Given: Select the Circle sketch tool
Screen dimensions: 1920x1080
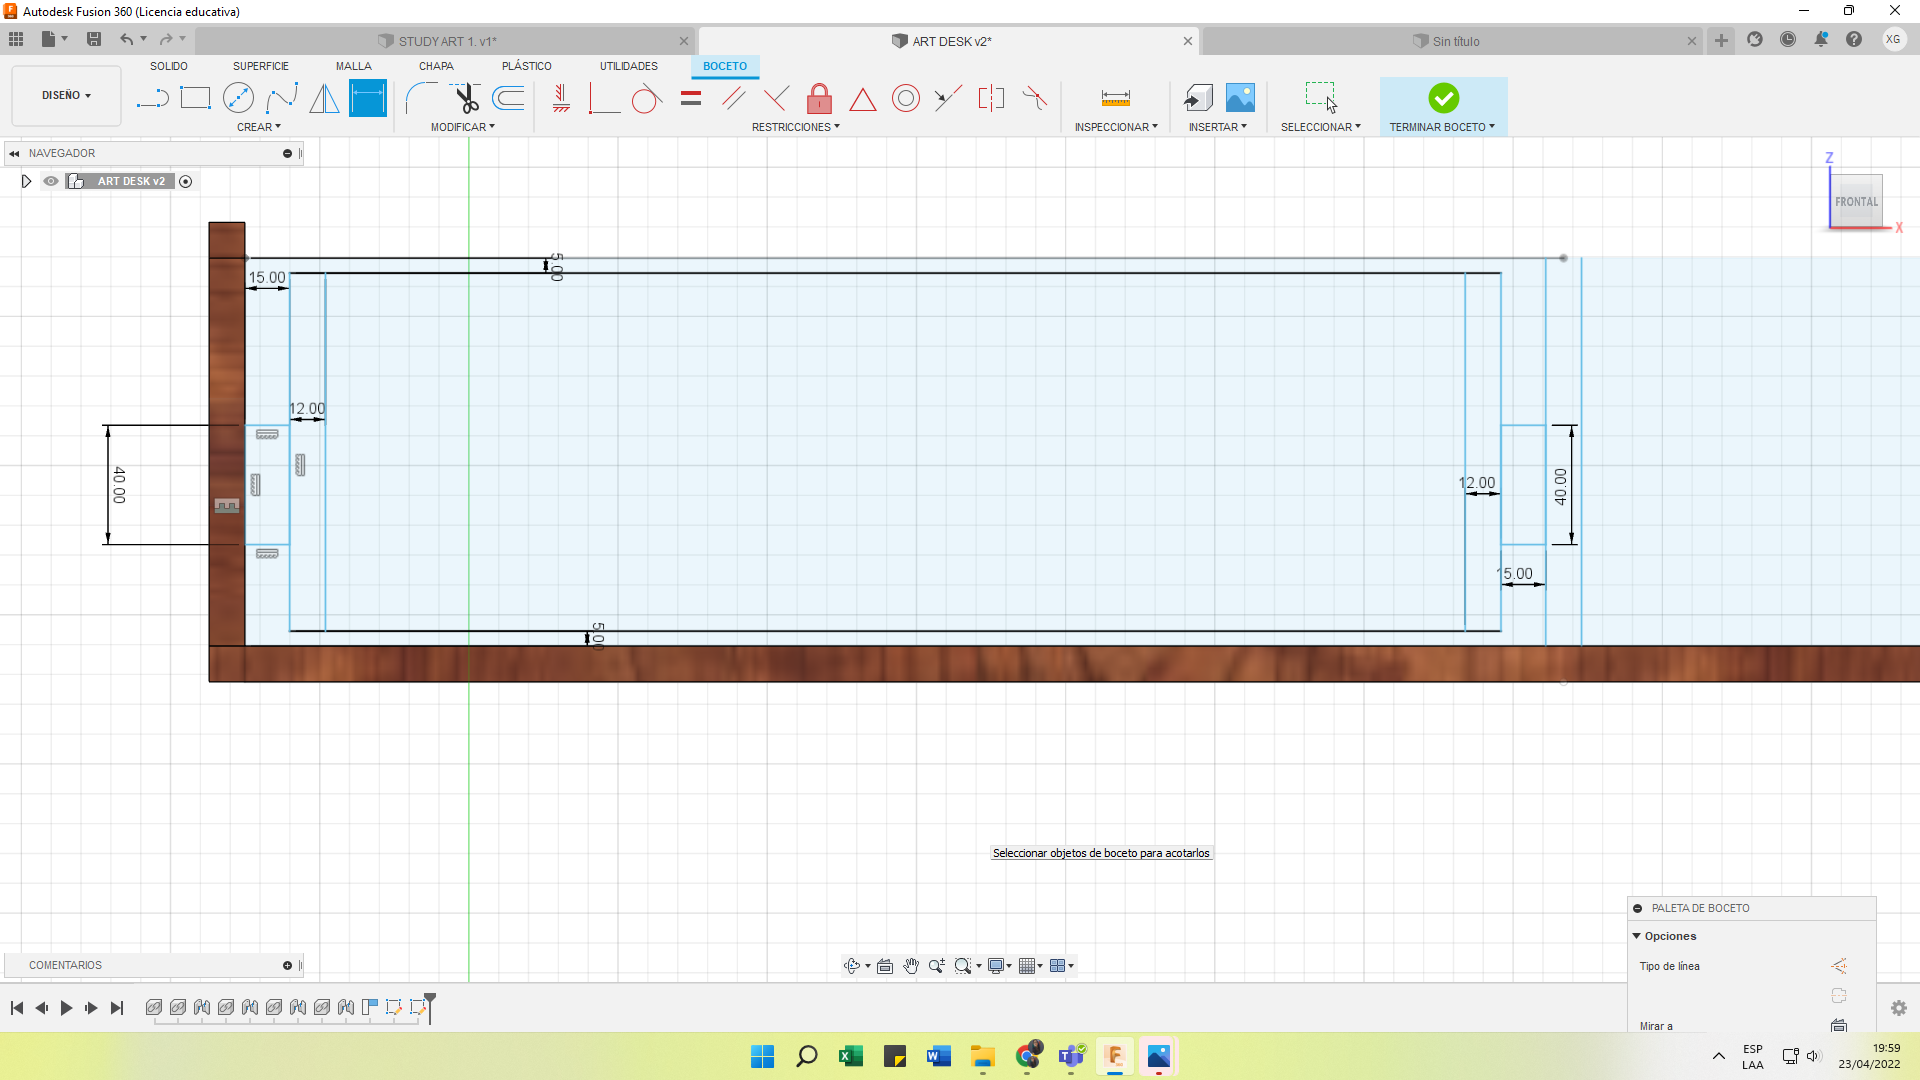Looking at the screenshot, I should pyautogui.click(x=238, y=98).
